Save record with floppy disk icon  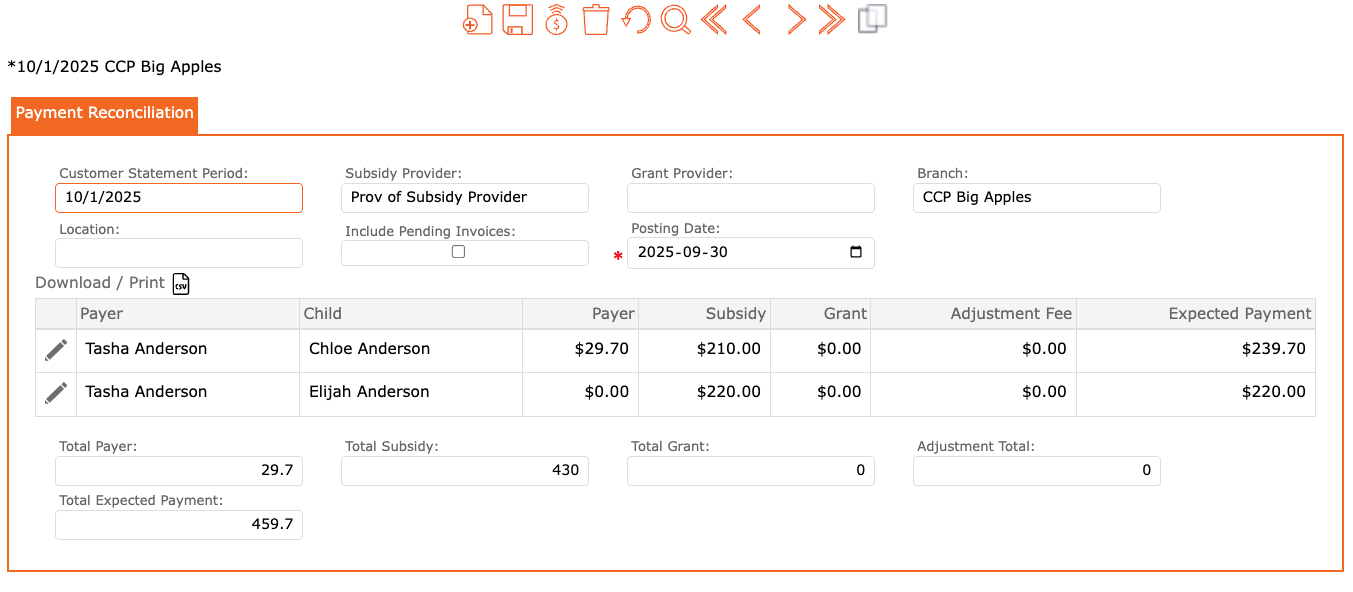point(517,20)
